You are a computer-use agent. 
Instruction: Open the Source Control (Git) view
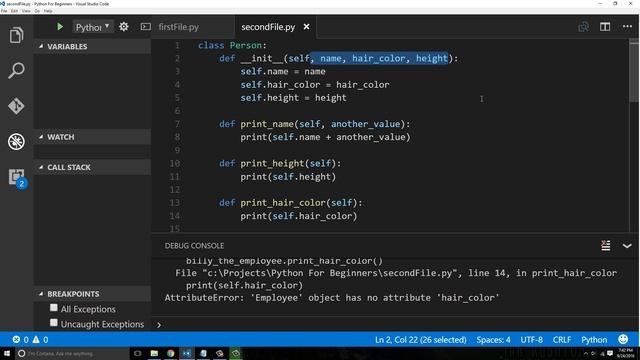(16, 106)
